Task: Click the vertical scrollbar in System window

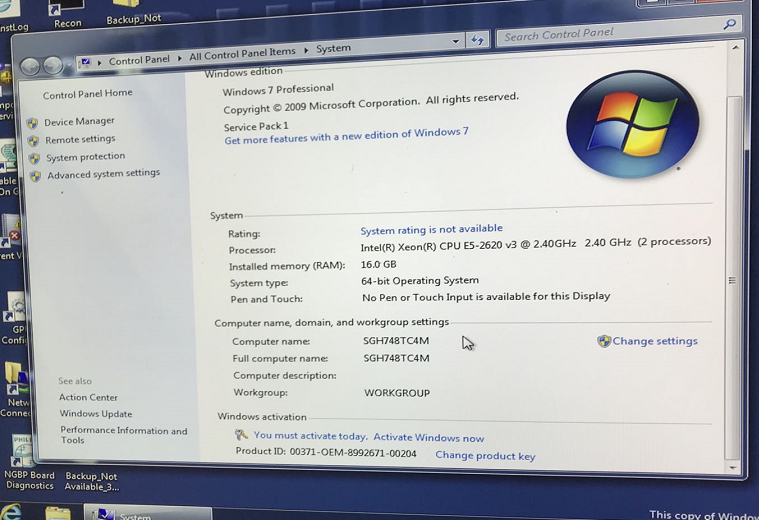Action: pyautogui.click(x=732, y=280)
